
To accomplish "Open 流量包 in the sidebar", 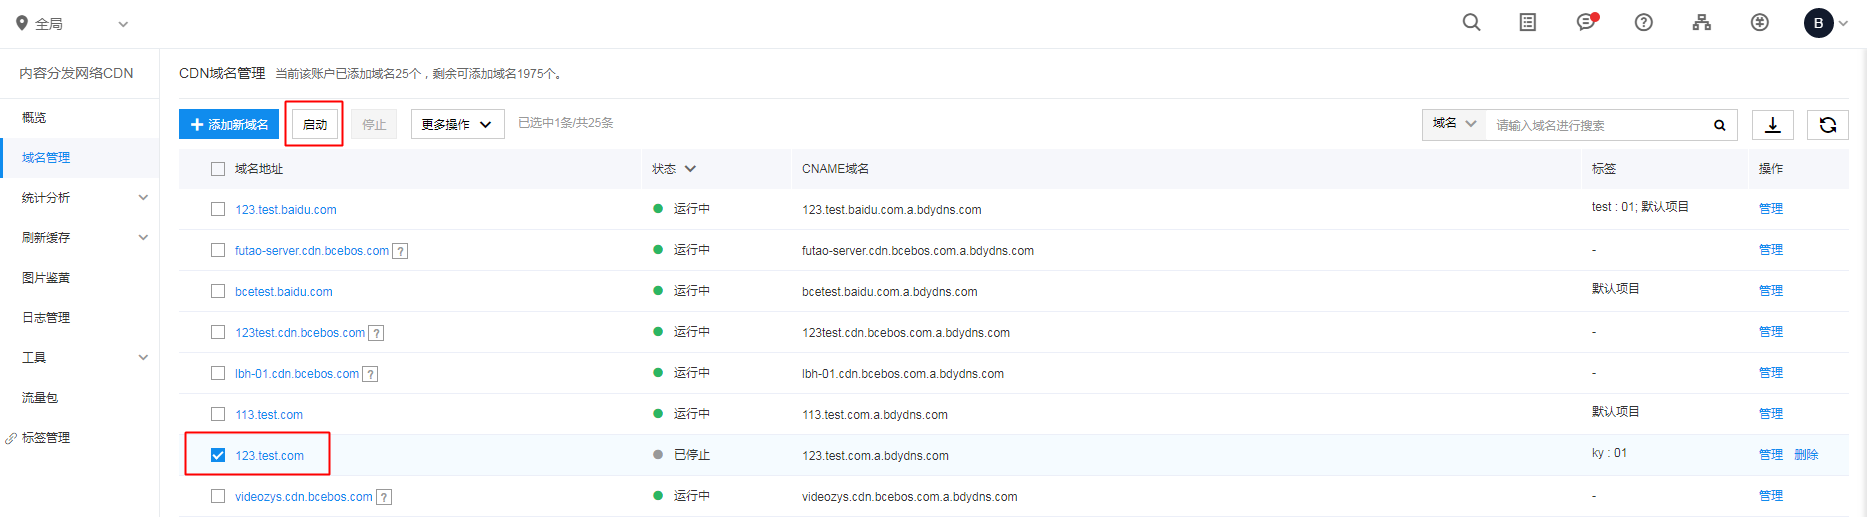I will coord(40,398).
